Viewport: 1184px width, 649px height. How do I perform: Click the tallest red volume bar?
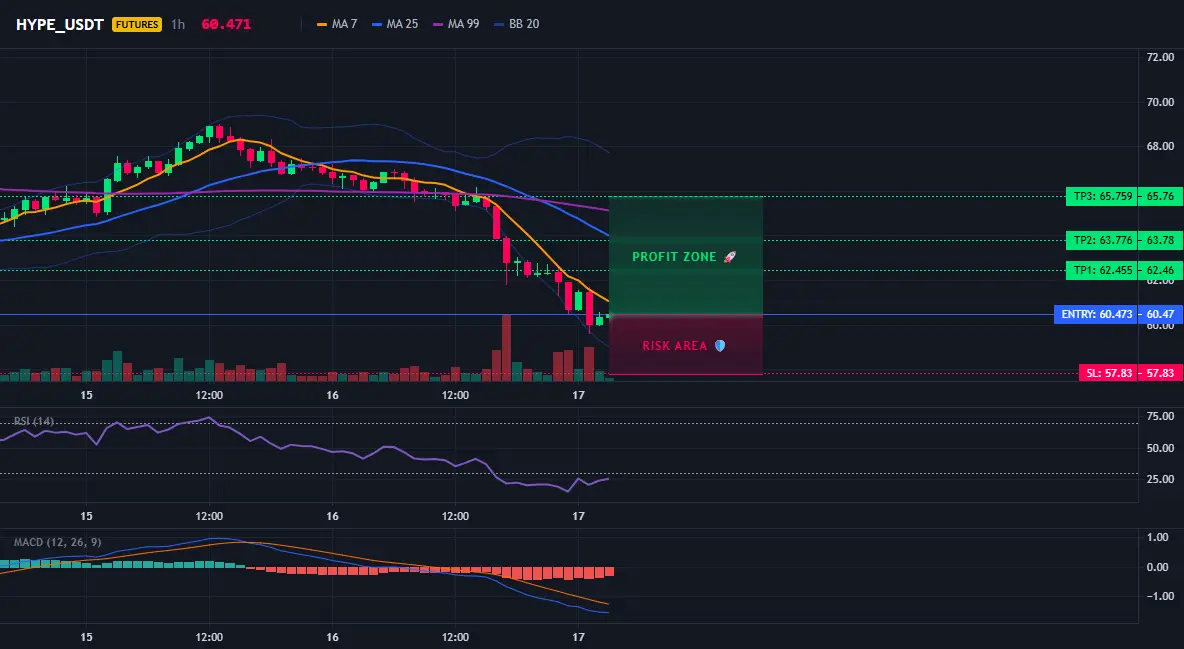pos(506,348)
